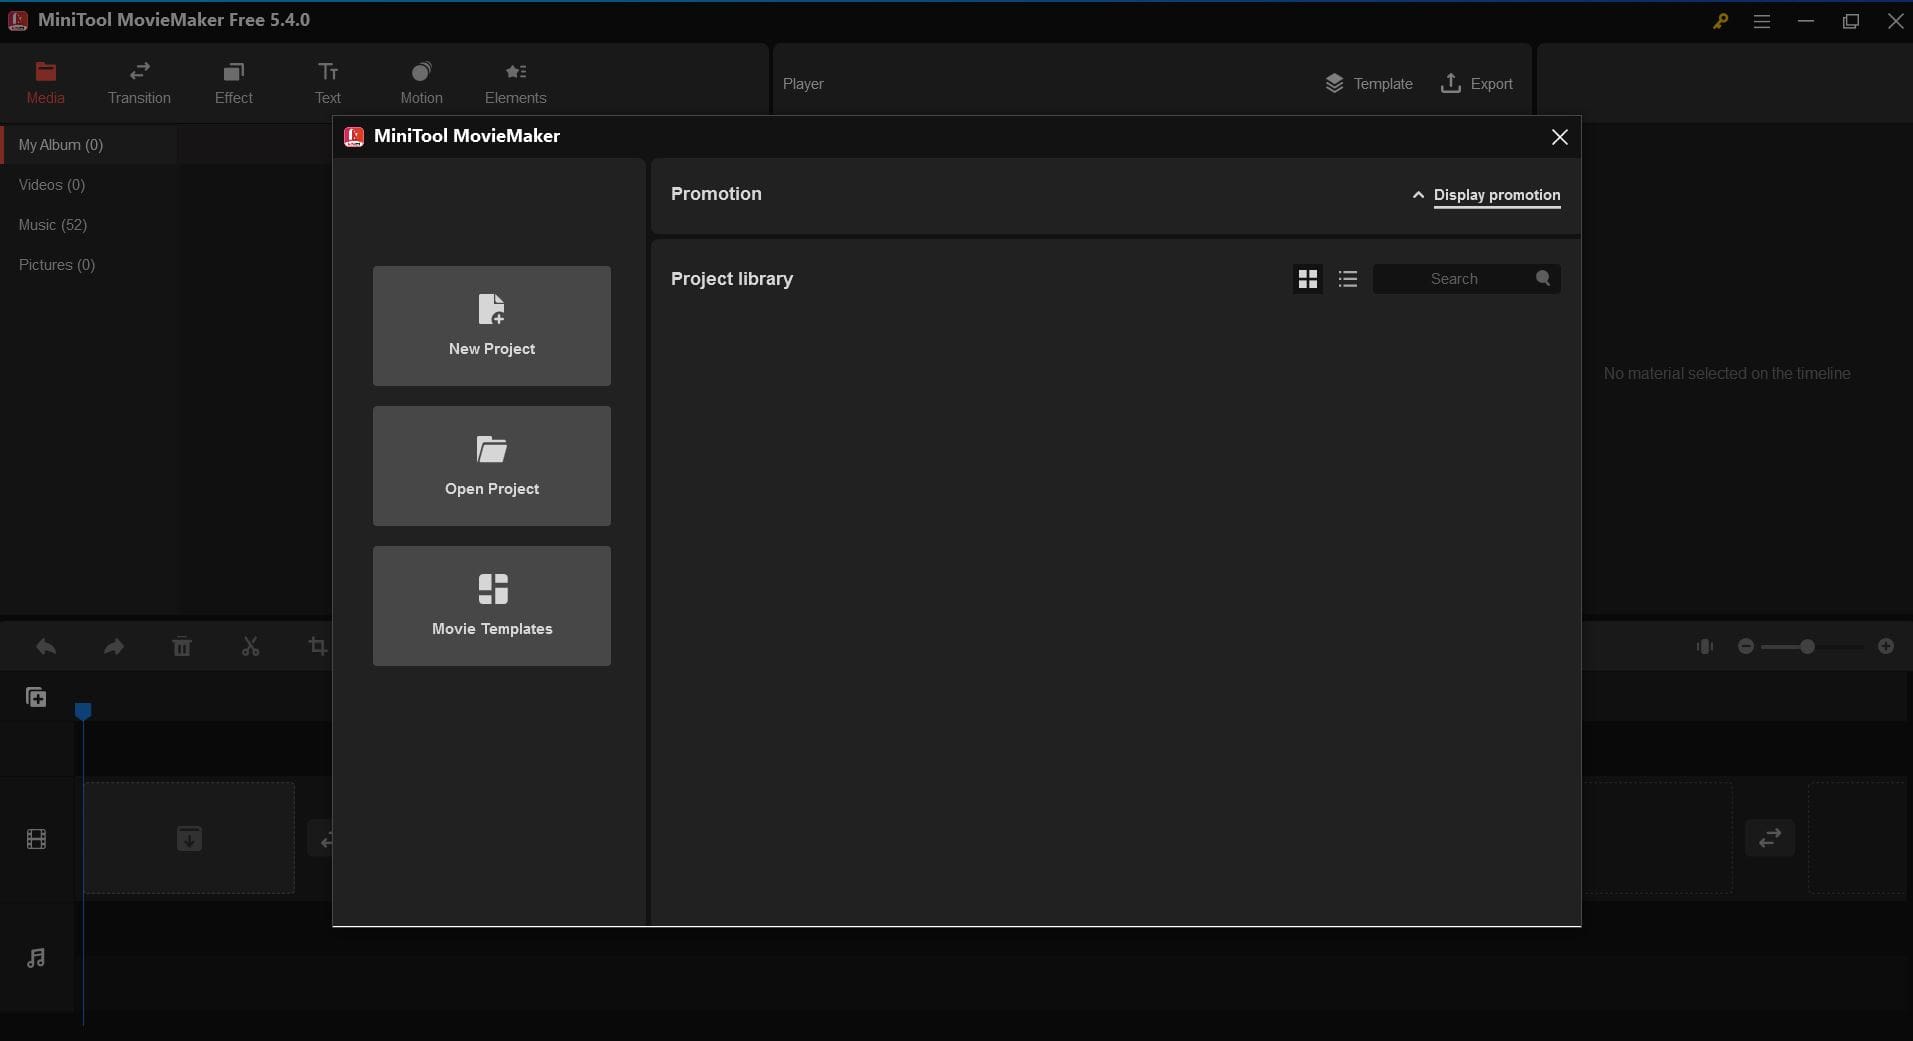Click the Player label
The width and height of the screenshot is (1913, 1041).
(x=803, y=84)
